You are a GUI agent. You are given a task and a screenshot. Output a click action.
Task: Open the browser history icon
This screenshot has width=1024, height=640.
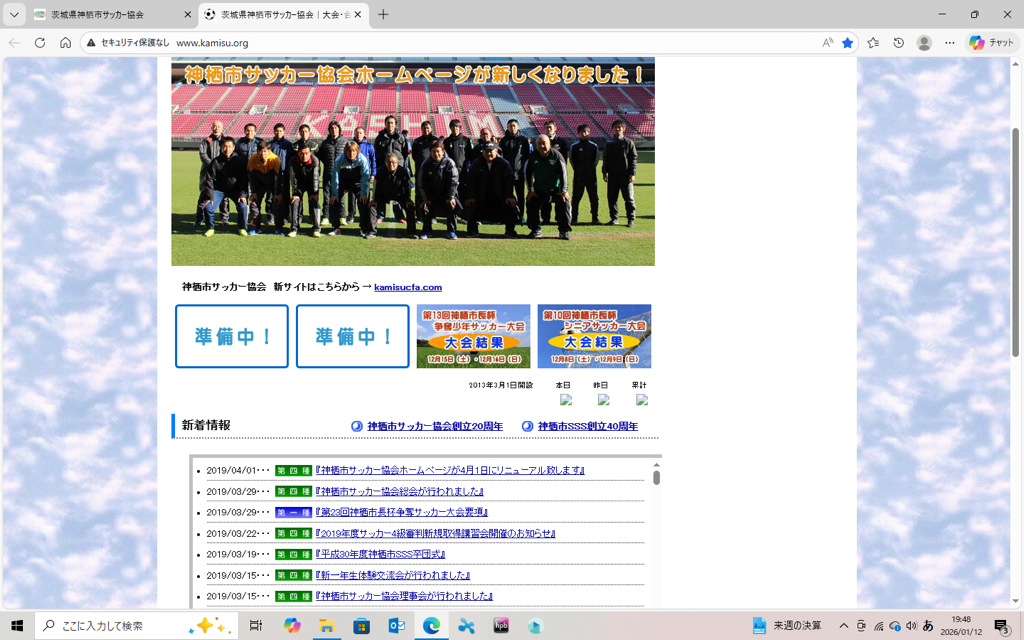[x=898, y=43]
